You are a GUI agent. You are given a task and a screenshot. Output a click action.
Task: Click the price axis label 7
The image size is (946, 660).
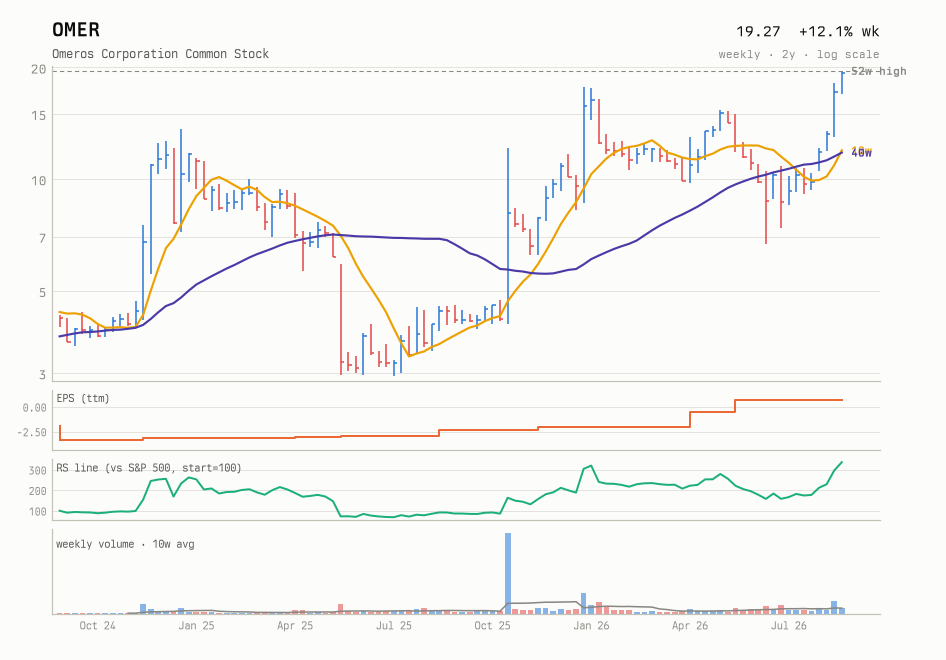pyautogui.click(x=42, y=239)
